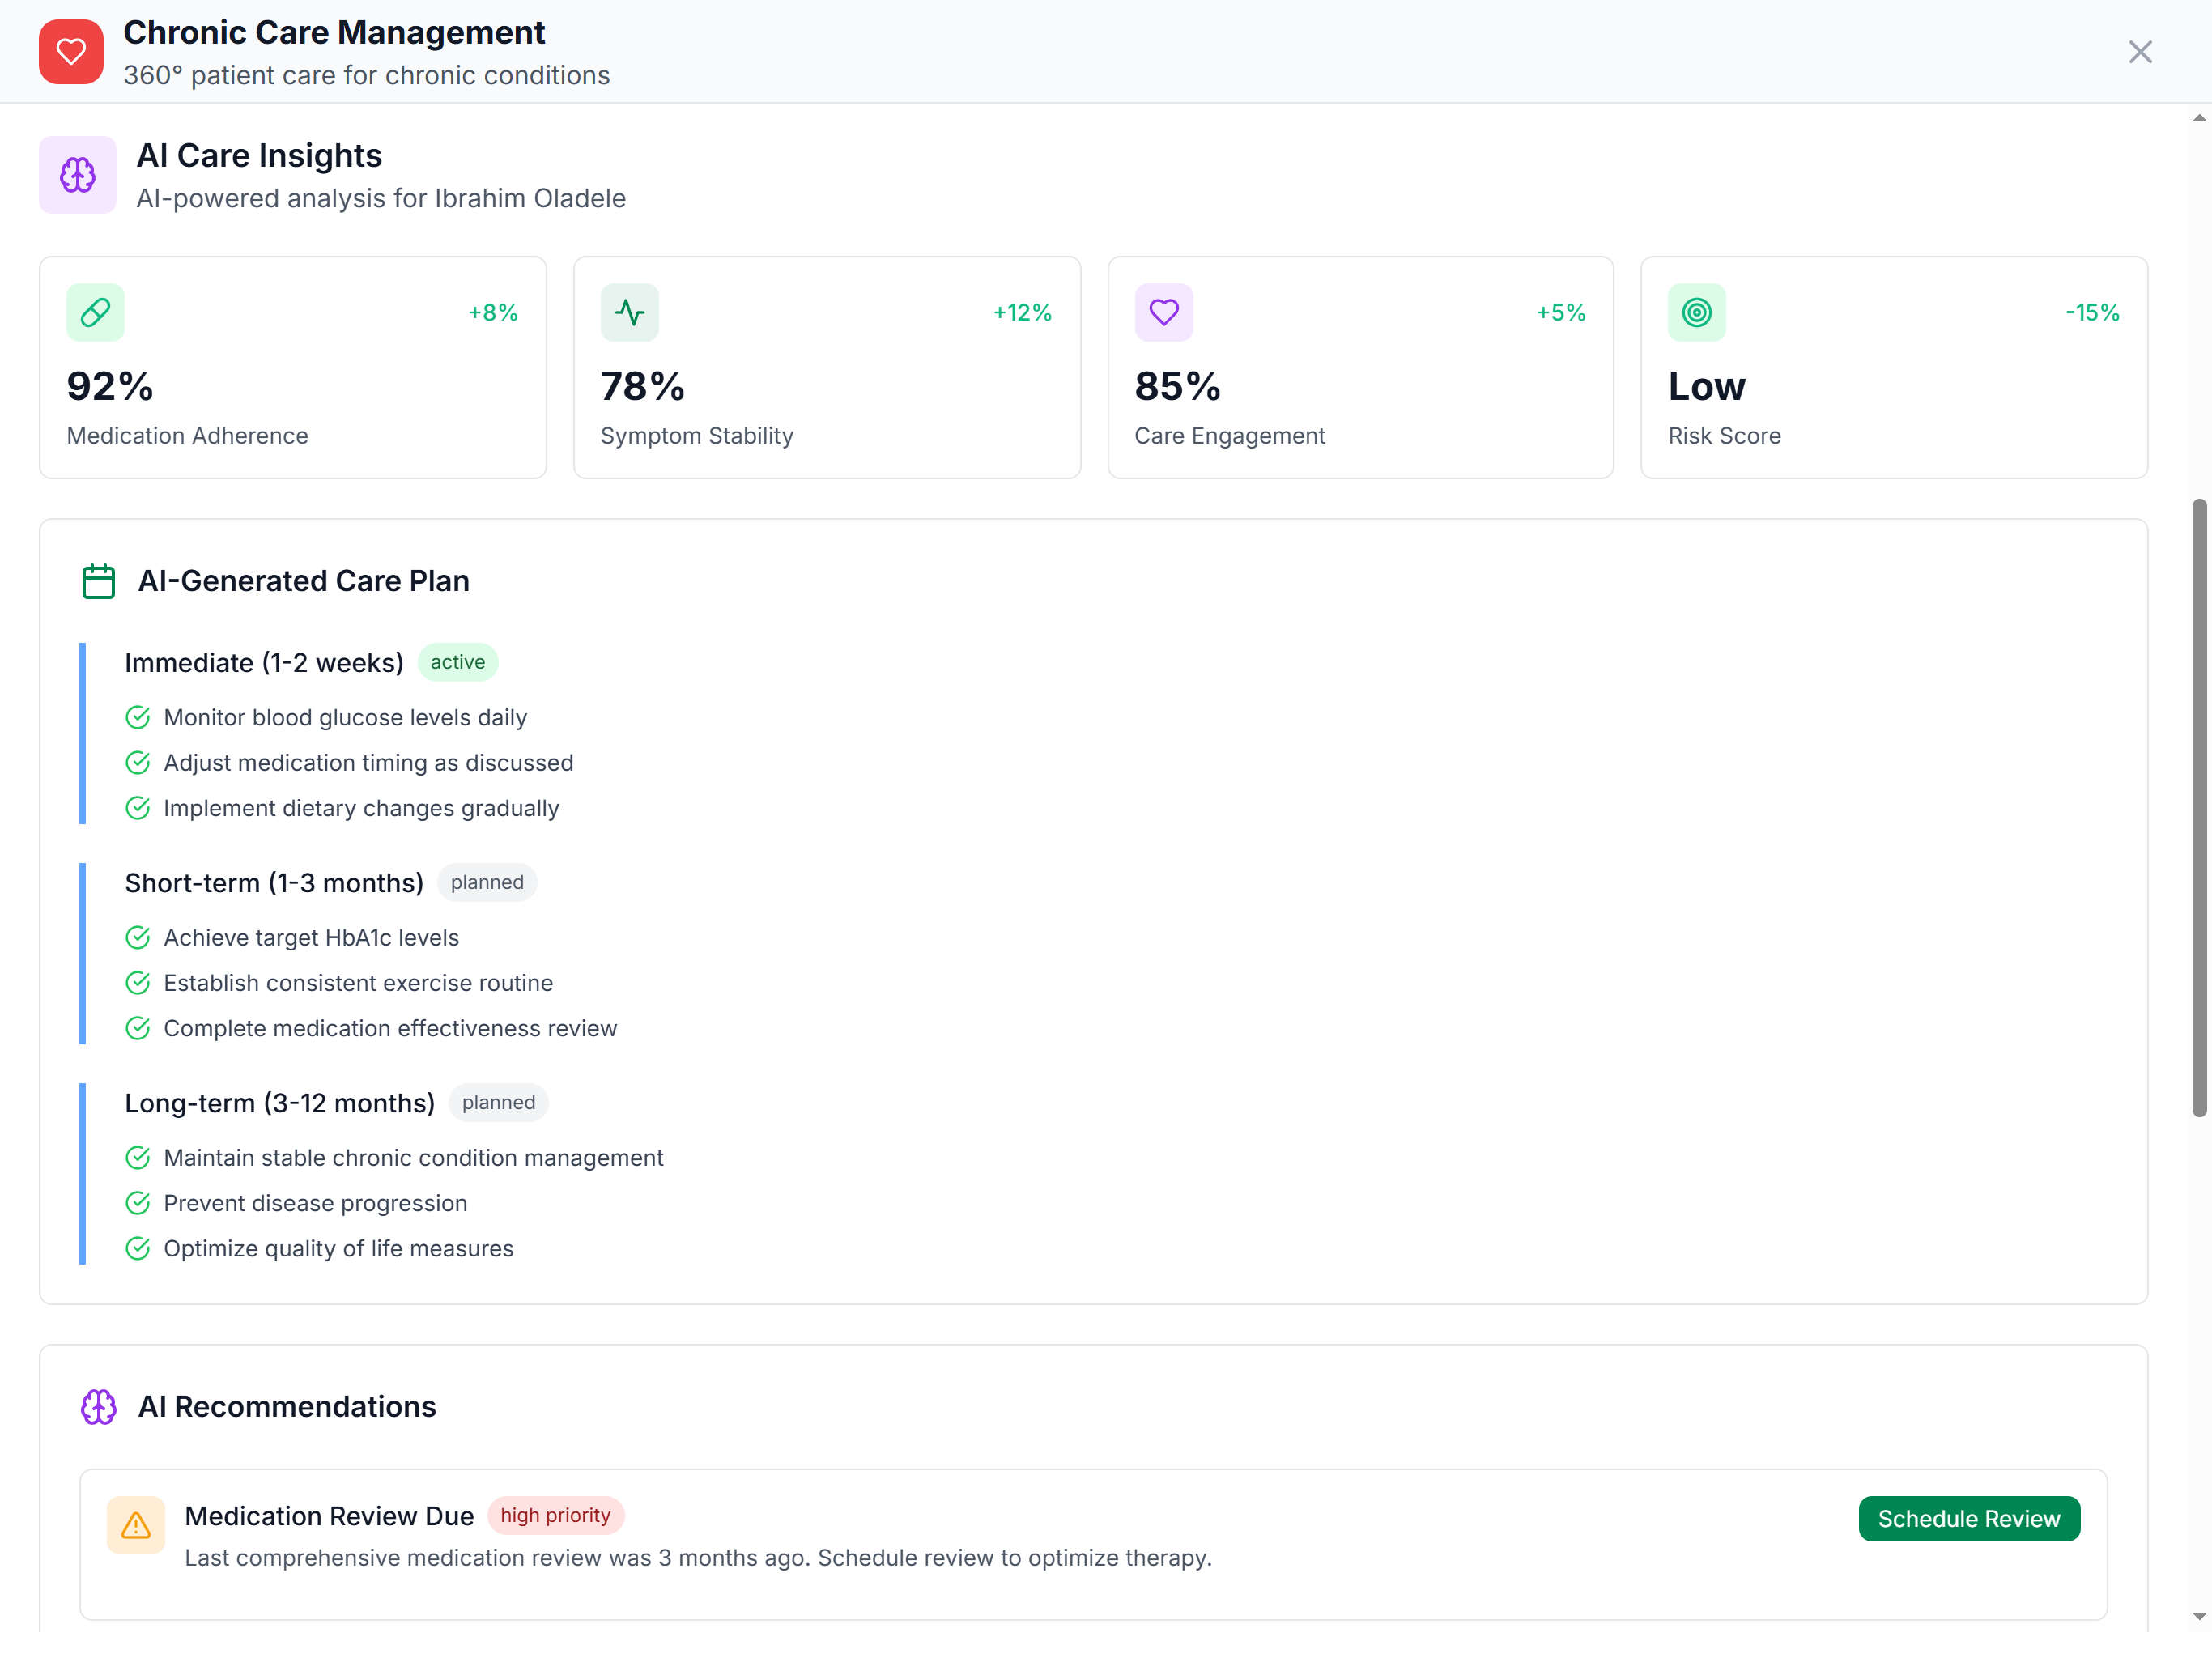Click the high priority tag

coord(555,1515)
